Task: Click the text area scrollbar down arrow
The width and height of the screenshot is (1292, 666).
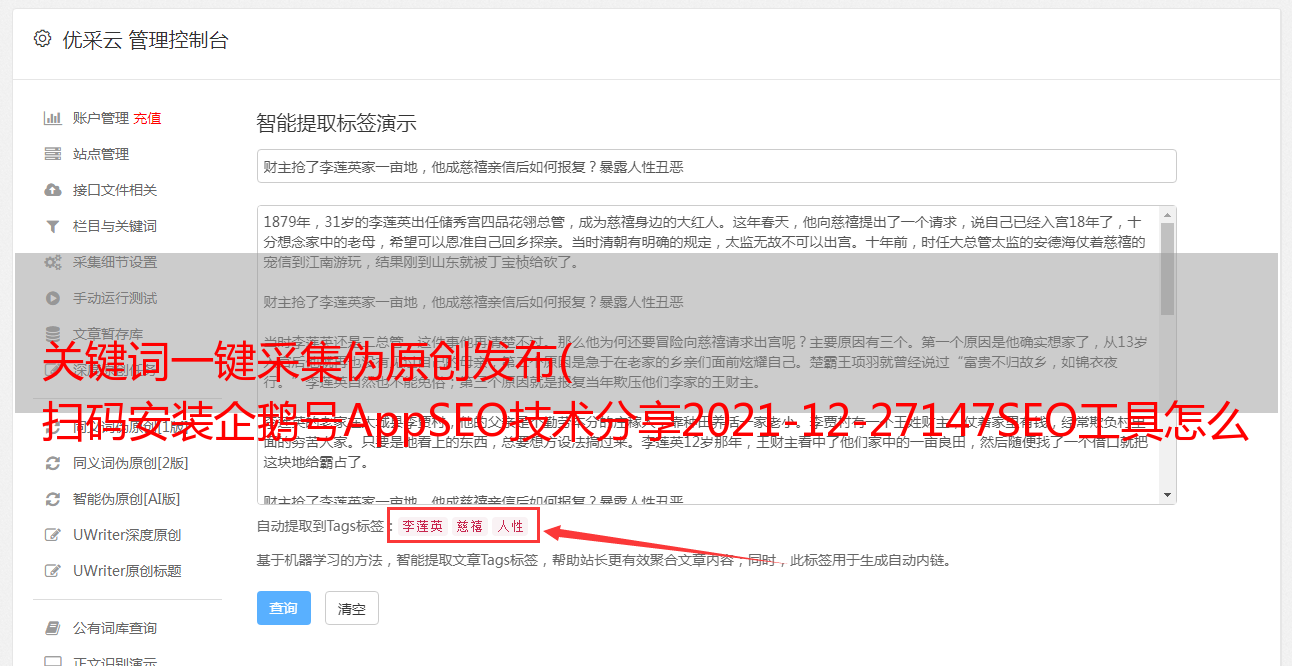Action: pos(1167,495)
